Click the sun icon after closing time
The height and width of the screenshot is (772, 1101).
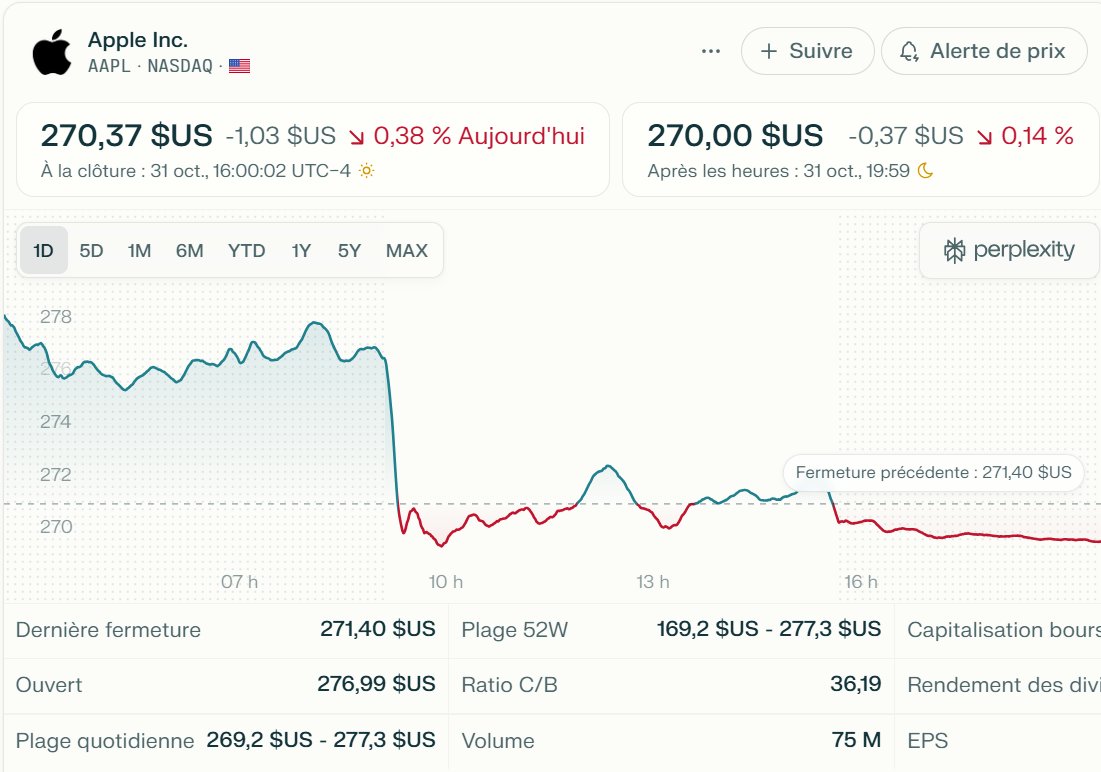tap(366, 172)
